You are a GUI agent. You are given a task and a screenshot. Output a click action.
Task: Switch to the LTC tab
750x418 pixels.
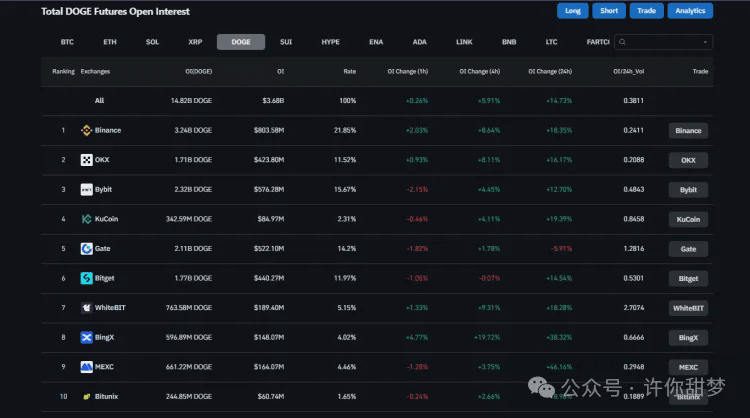click(x=551, y=42)
